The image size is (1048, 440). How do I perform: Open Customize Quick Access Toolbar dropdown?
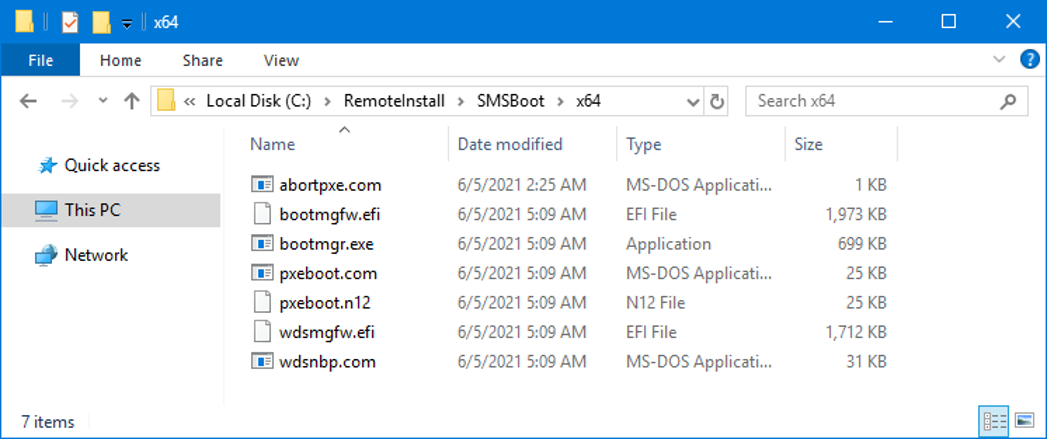tap(127, 23)
